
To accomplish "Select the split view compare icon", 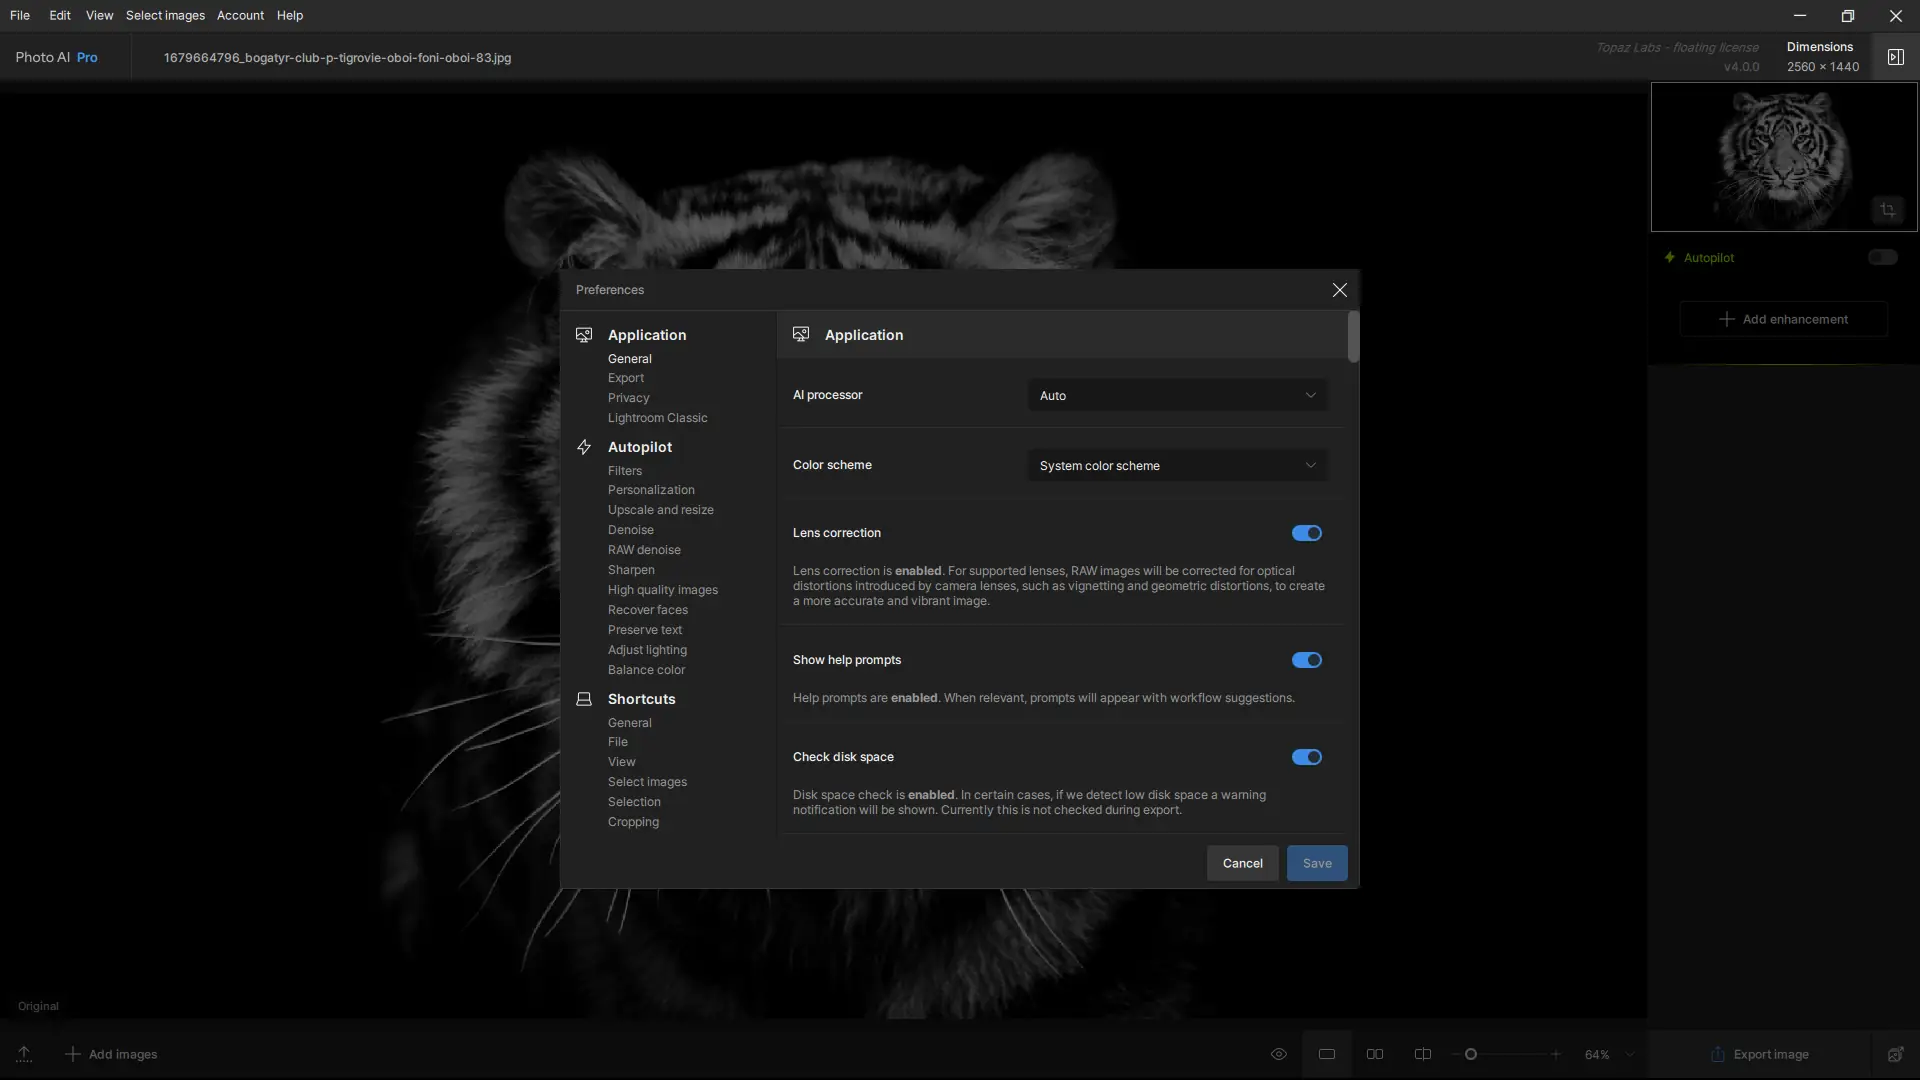I will point(1423,1054).
